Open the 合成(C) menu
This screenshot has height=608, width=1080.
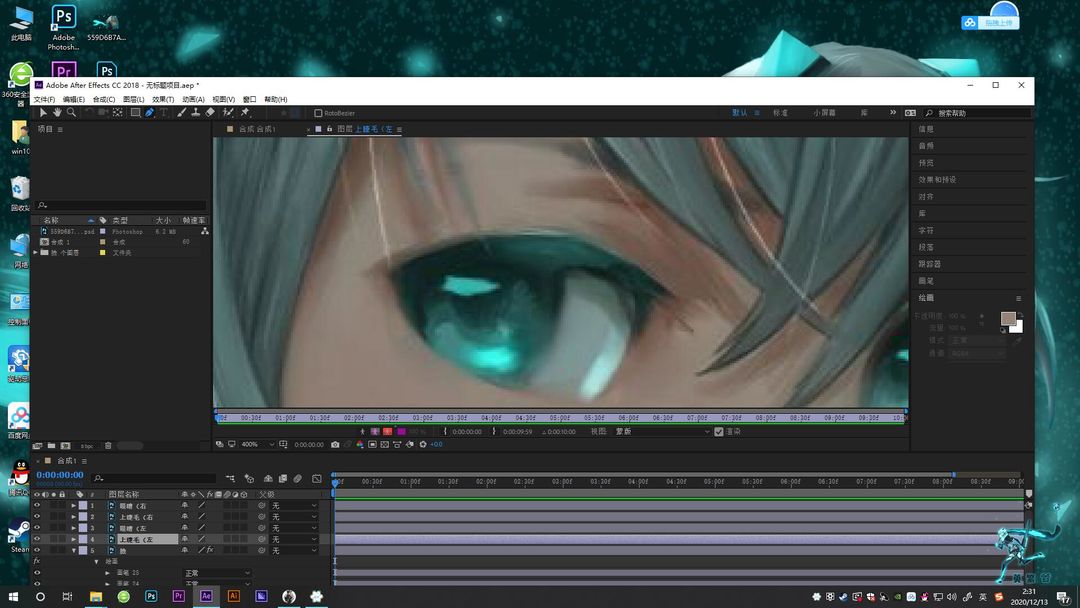coord(103,99)
